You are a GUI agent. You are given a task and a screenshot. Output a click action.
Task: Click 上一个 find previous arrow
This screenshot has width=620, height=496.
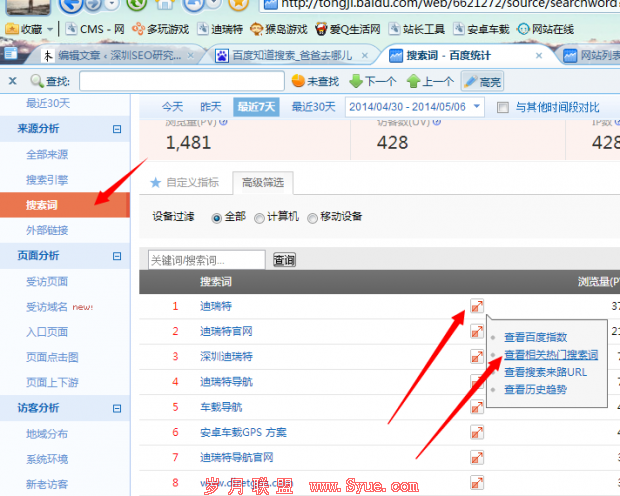[x=431, y=81]
